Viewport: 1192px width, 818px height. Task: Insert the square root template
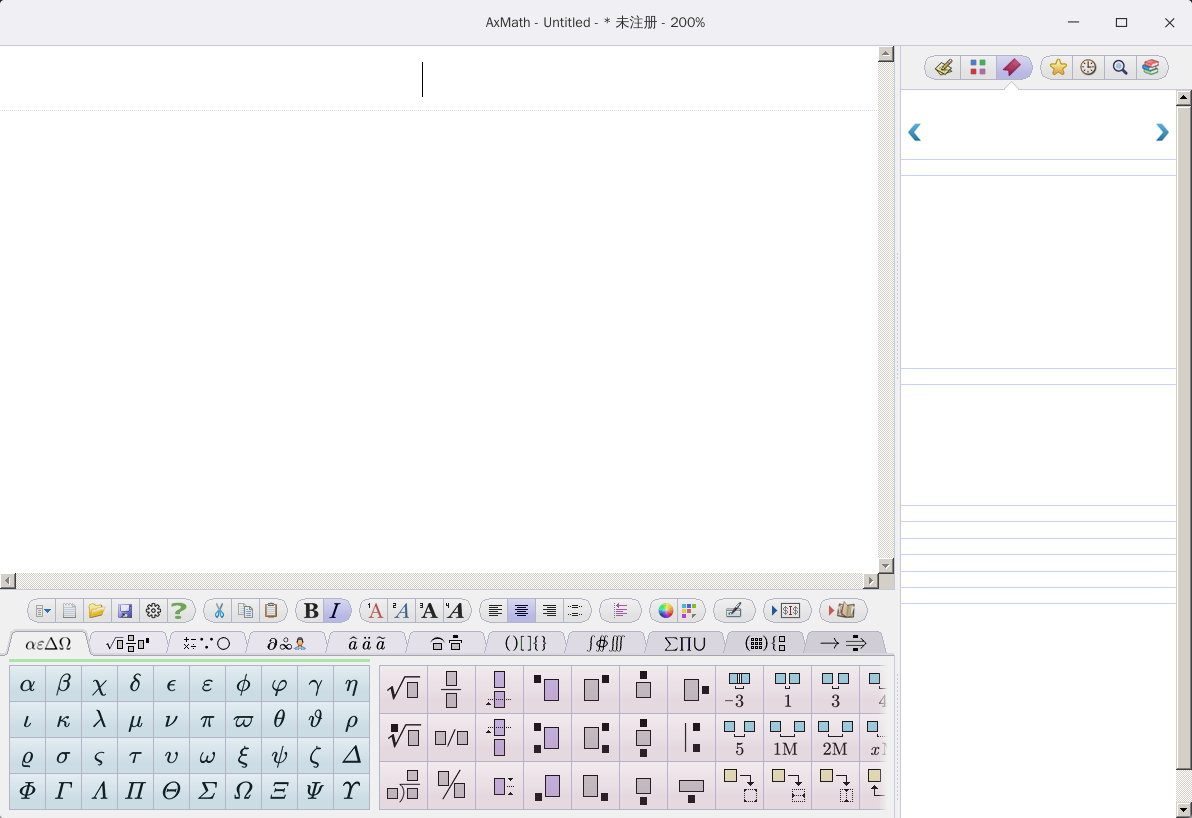(403, 689)
